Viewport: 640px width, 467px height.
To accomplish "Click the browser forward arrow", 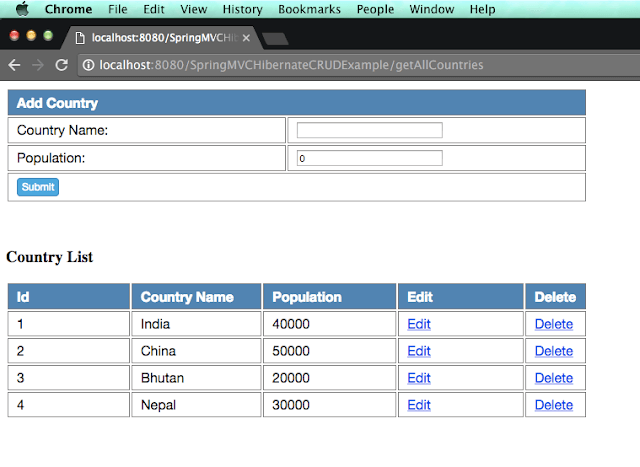I will tap(38, 65).
